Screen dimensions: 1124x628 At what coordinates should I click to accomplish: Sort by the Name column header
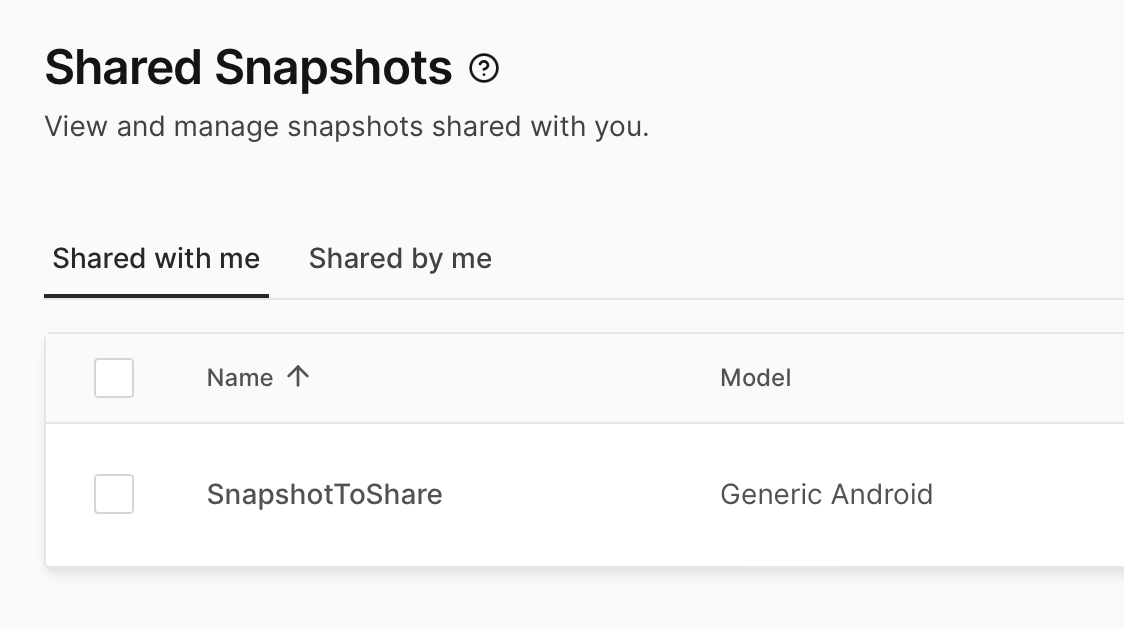coord(240,378)
